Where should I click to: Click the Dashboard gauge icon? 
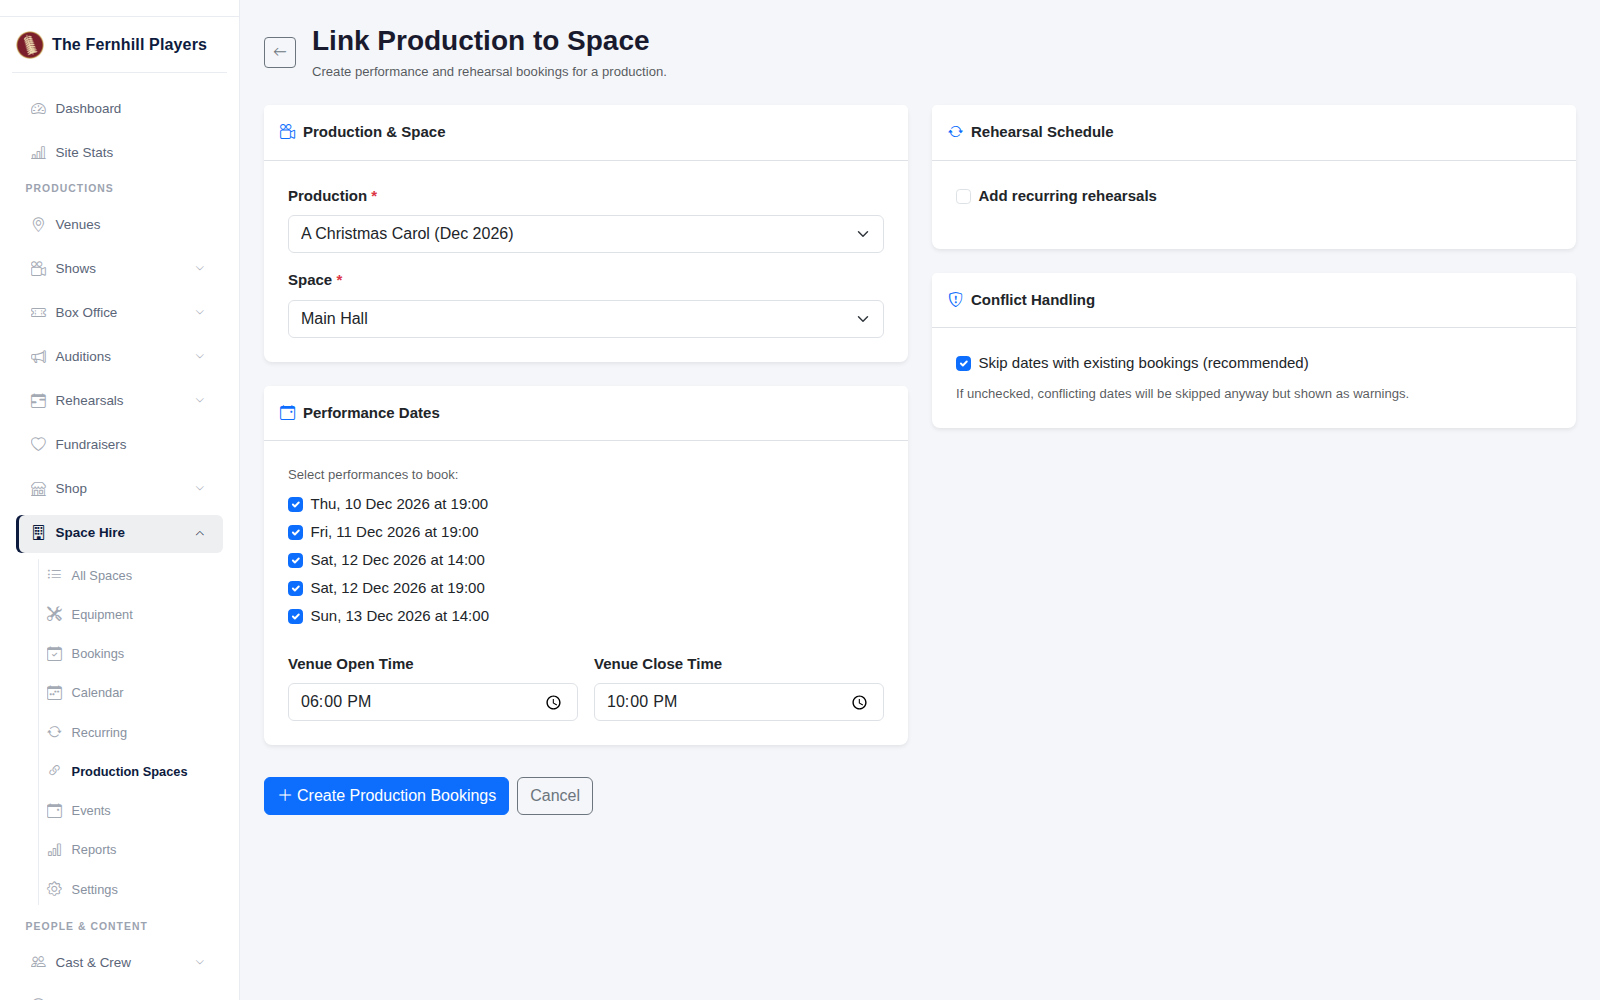[x=38, y=108]
